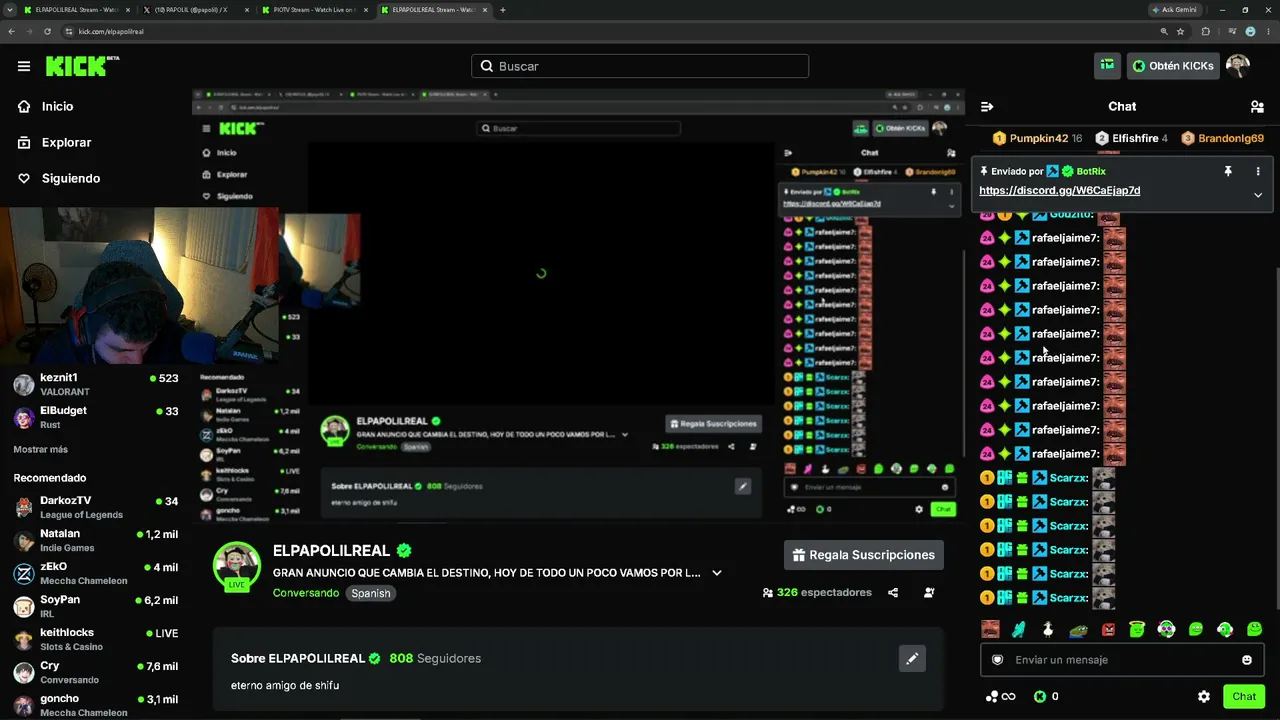1280x720 pixels.
Task: Insert the green halo angel emote
Action: pos(1137,629)
